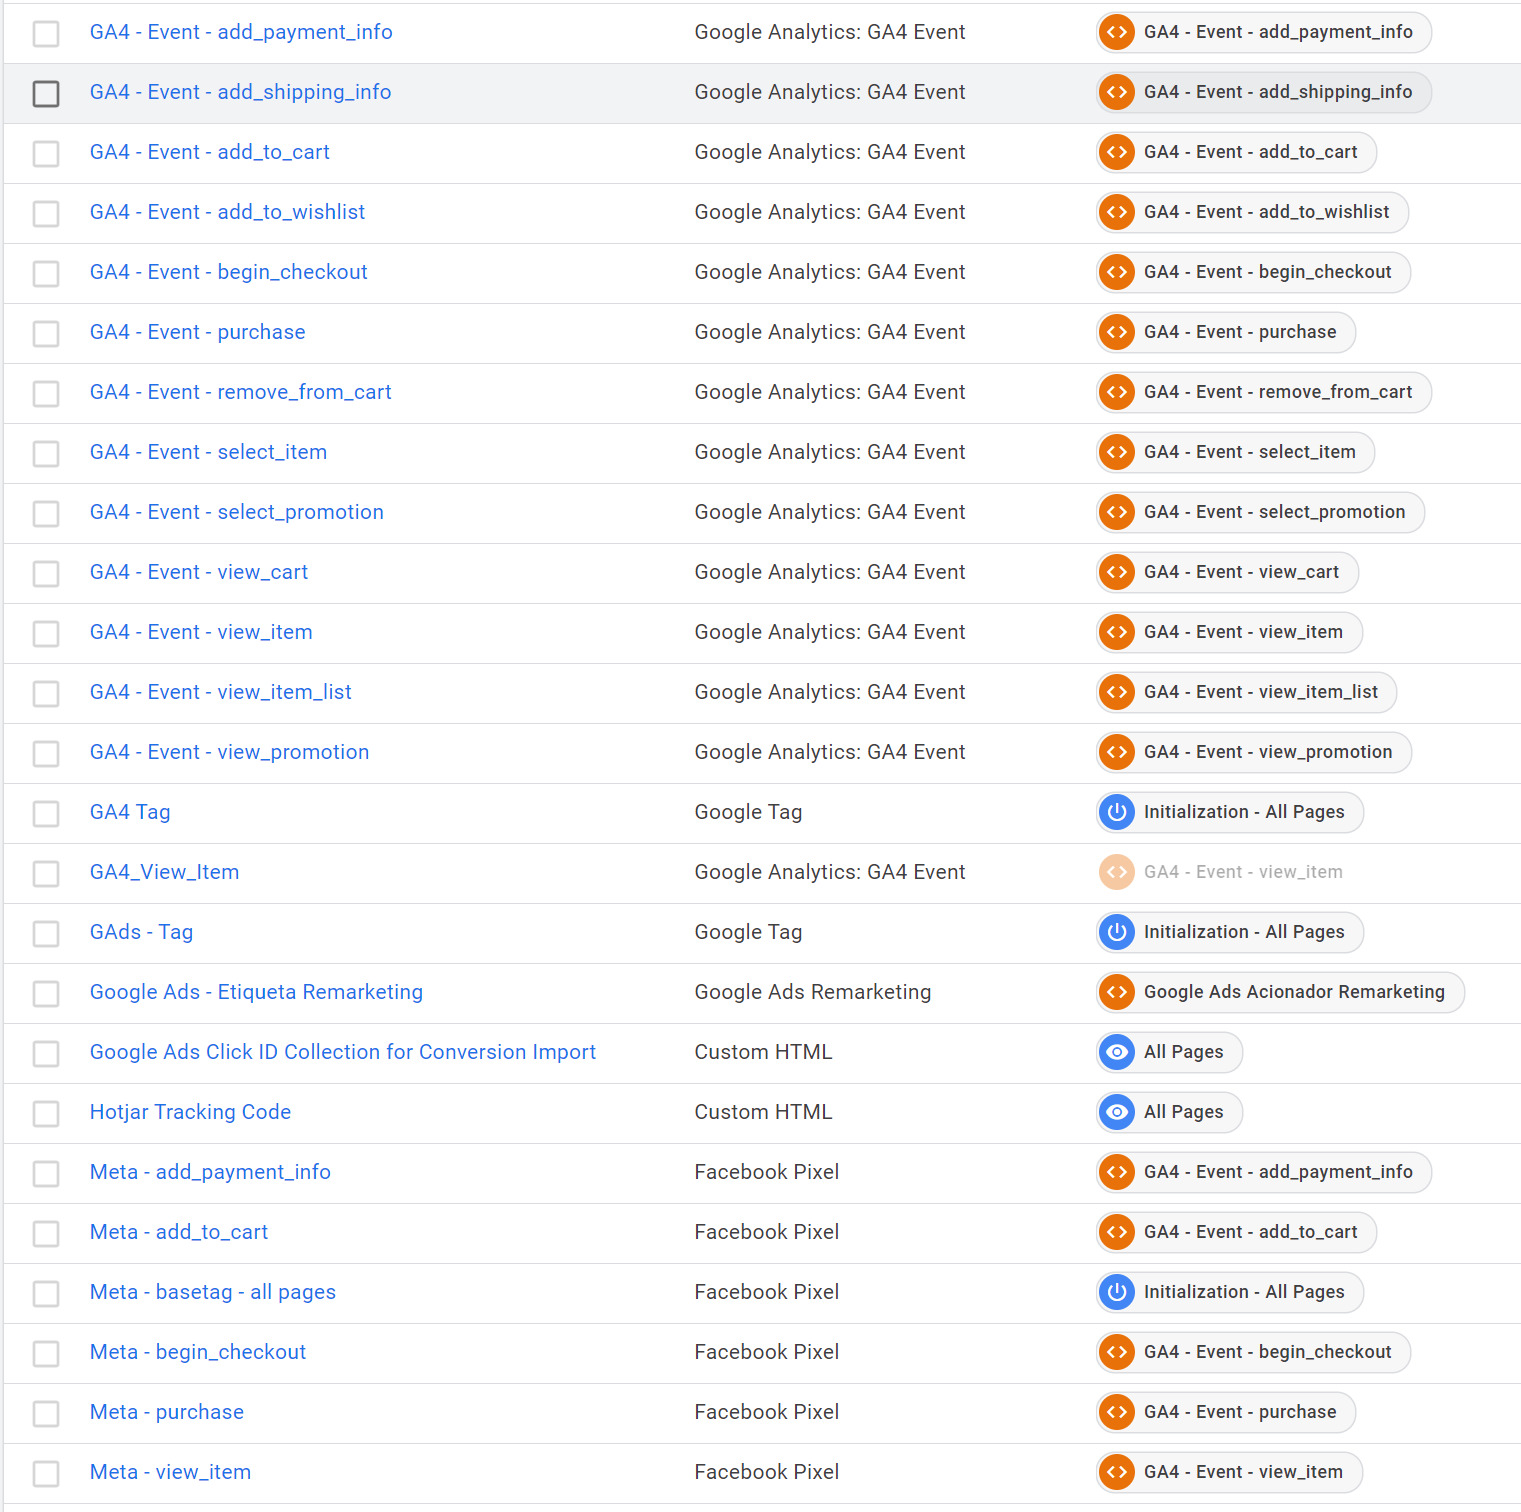
Task: Click eye icon for Google Ads Click ID row
Action: point(1117,1052)
